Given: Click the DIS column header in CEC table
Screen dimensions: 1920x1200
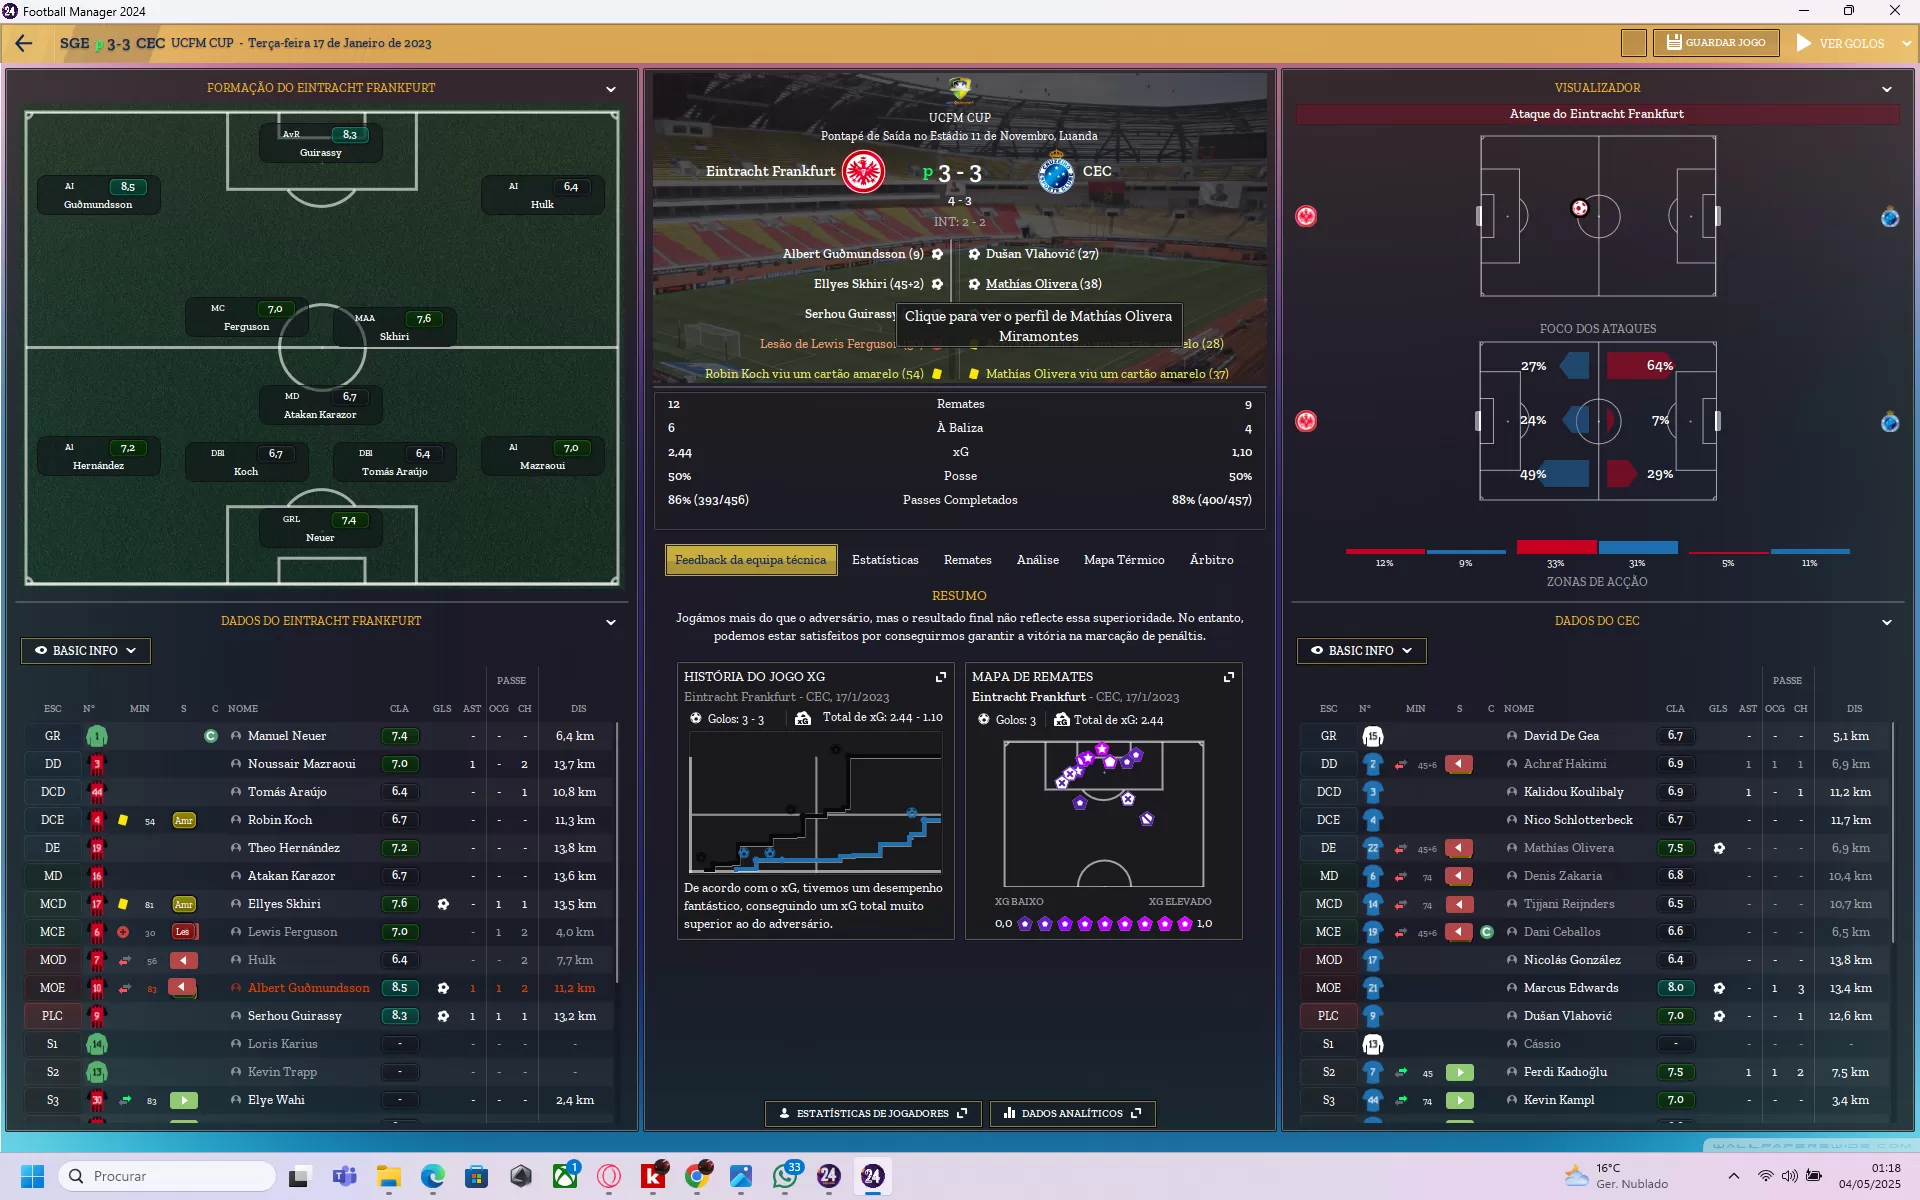Looking at the screenshot, I should [1854, 709].
